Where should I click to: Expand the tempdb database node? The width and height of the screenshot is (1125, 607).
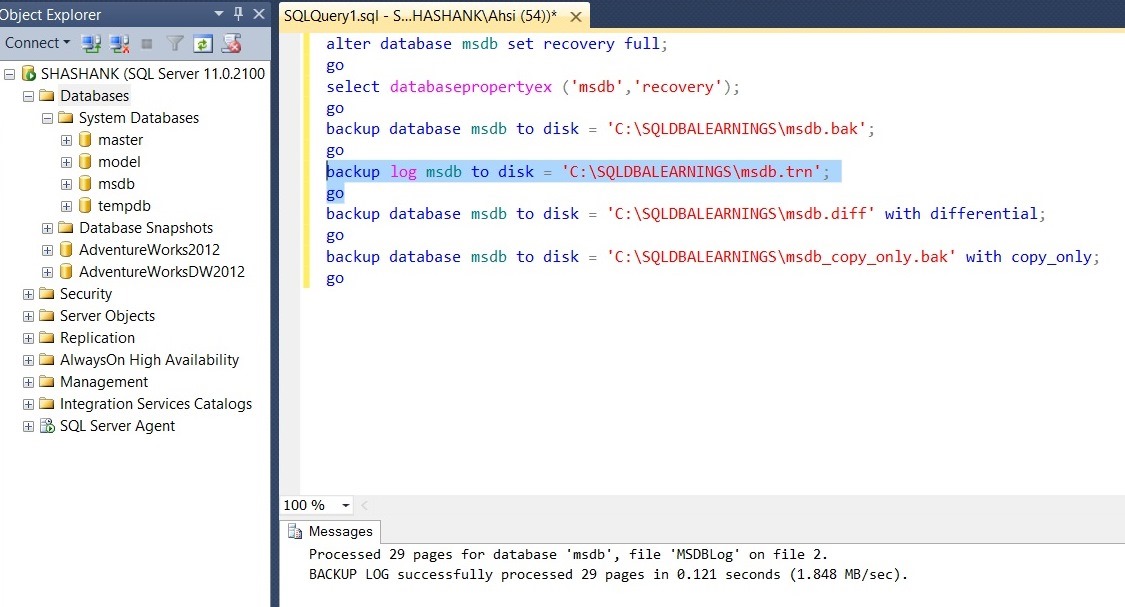tap(66, 207)
